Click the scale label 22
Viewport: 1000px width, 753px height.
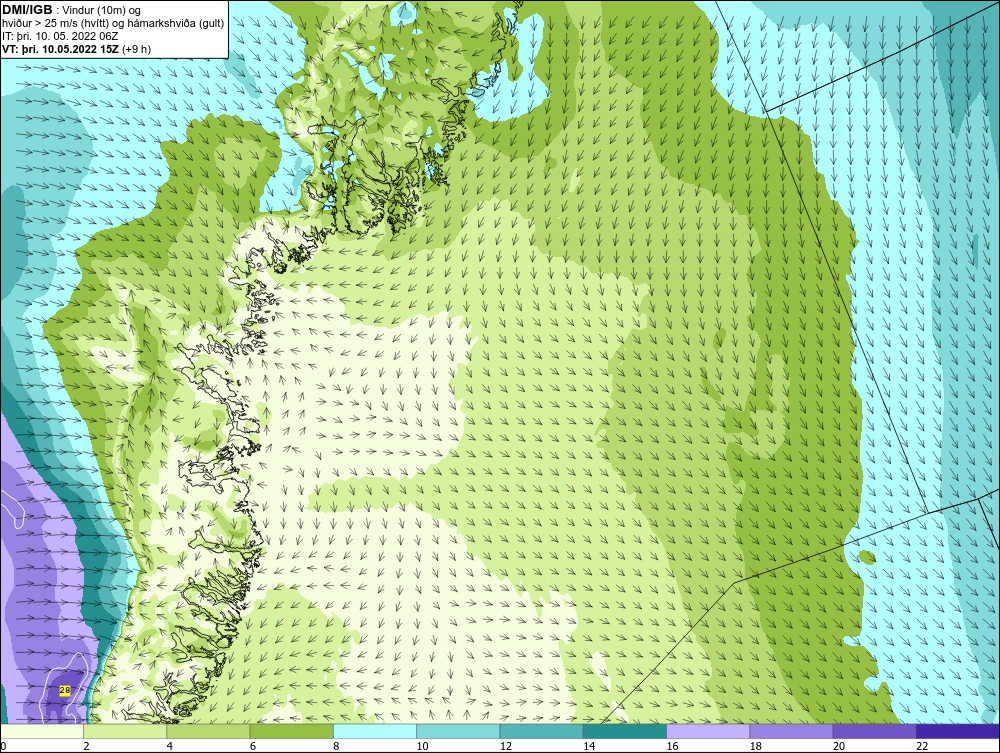tap(922, 747)
